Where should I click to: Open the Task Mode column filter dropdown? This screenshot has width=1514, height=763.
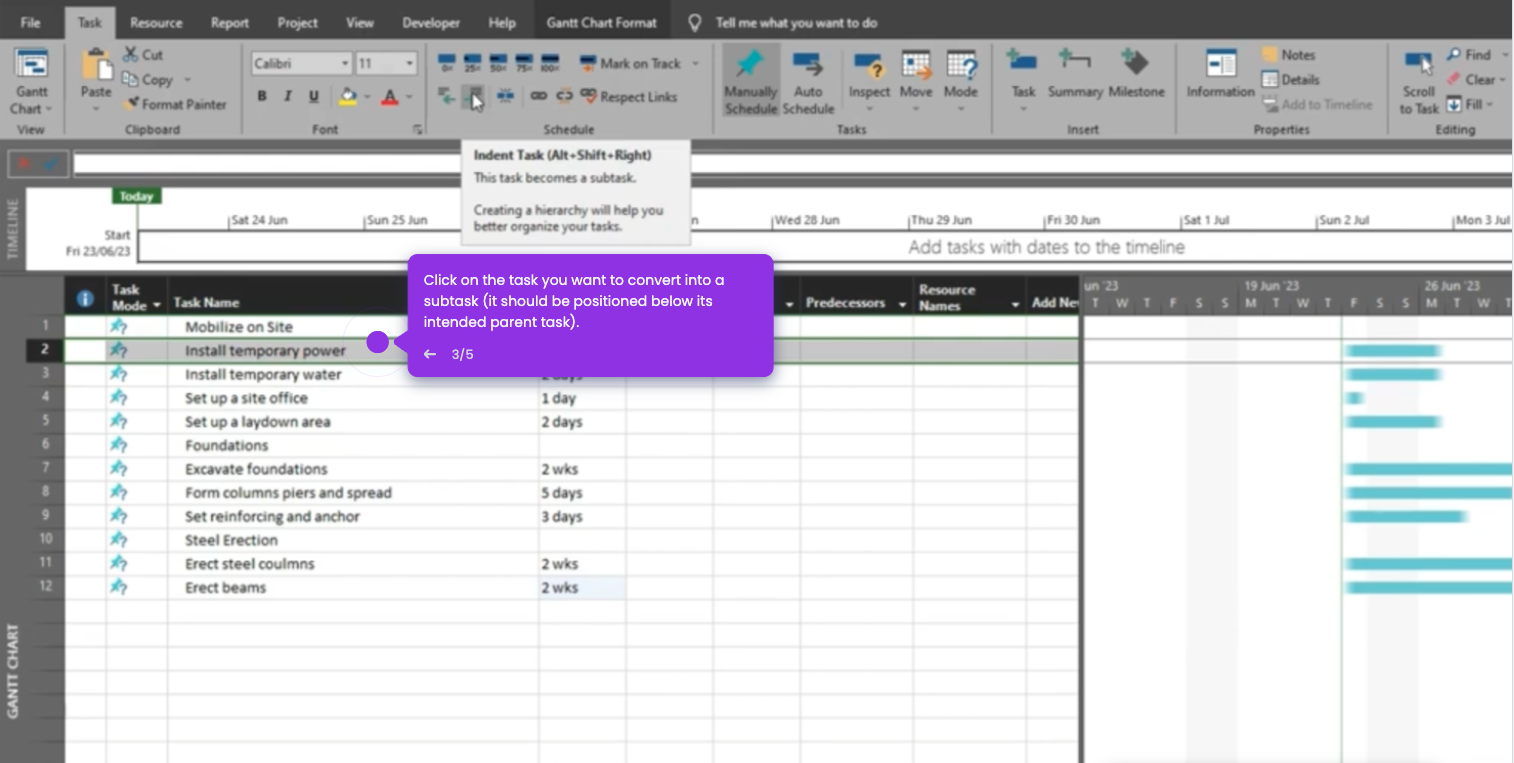(x=157, y=305)
